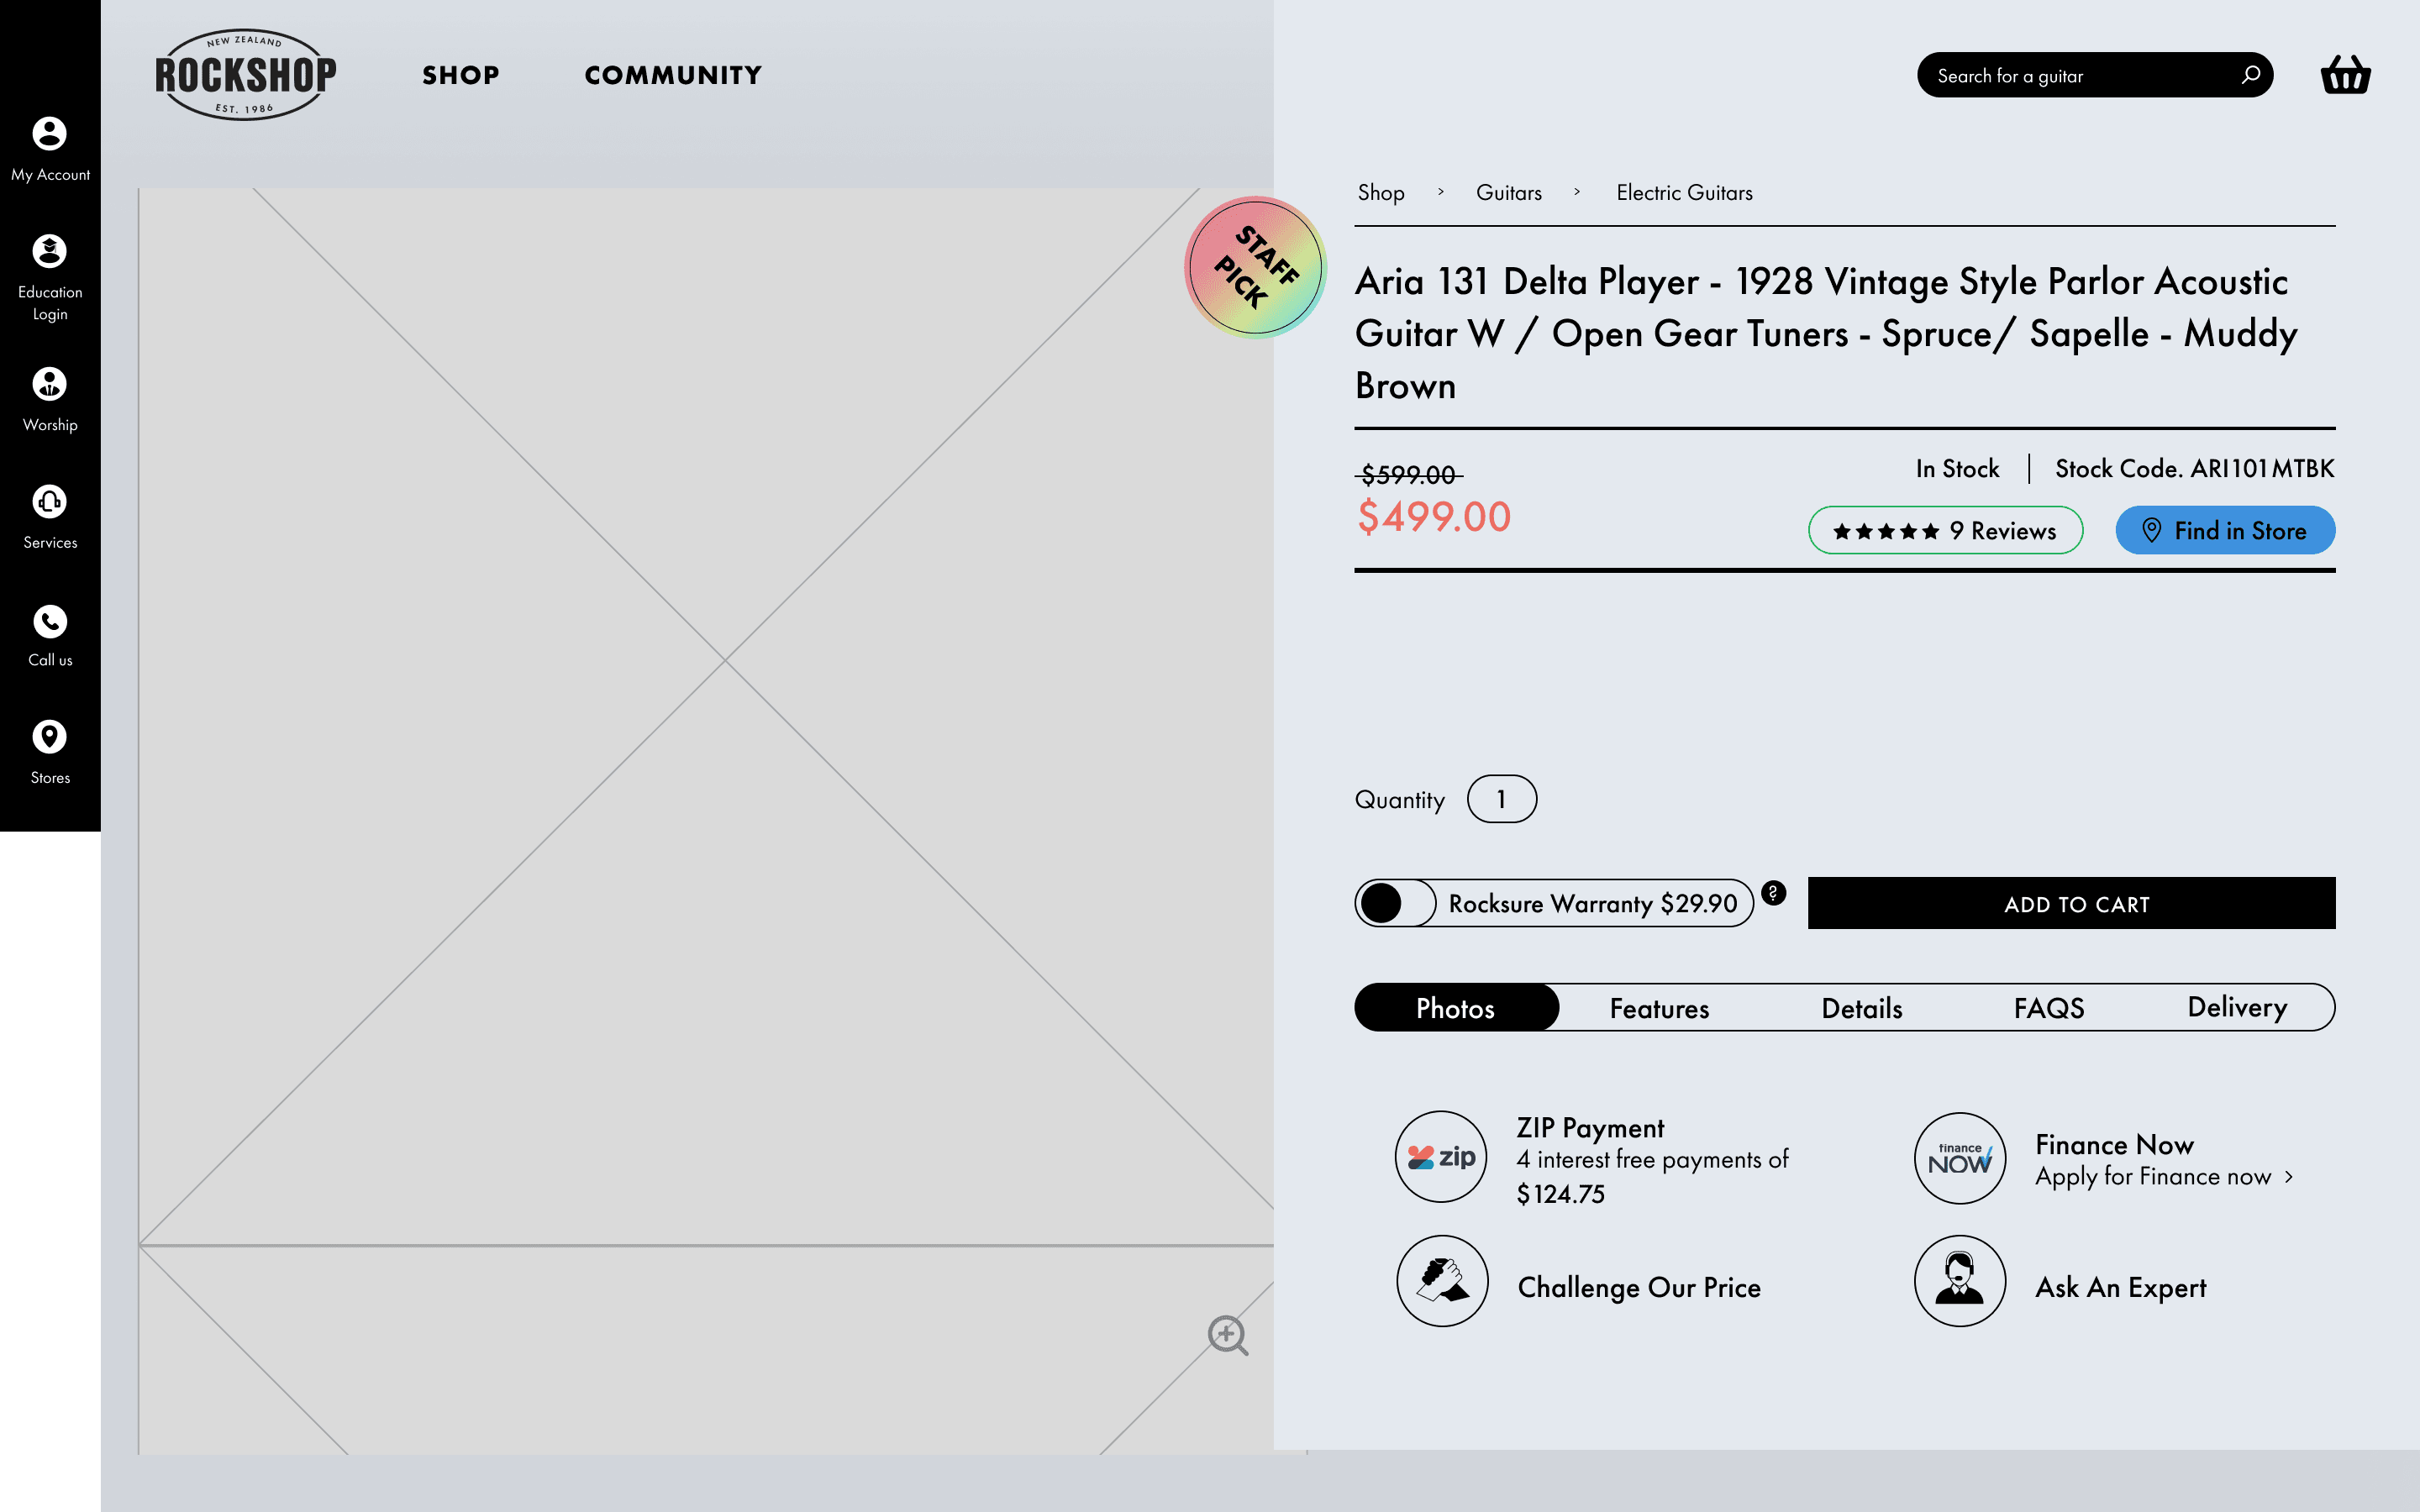Click the Find in Store button
Screen dimensions: 2420x1512
point(2224,531)
